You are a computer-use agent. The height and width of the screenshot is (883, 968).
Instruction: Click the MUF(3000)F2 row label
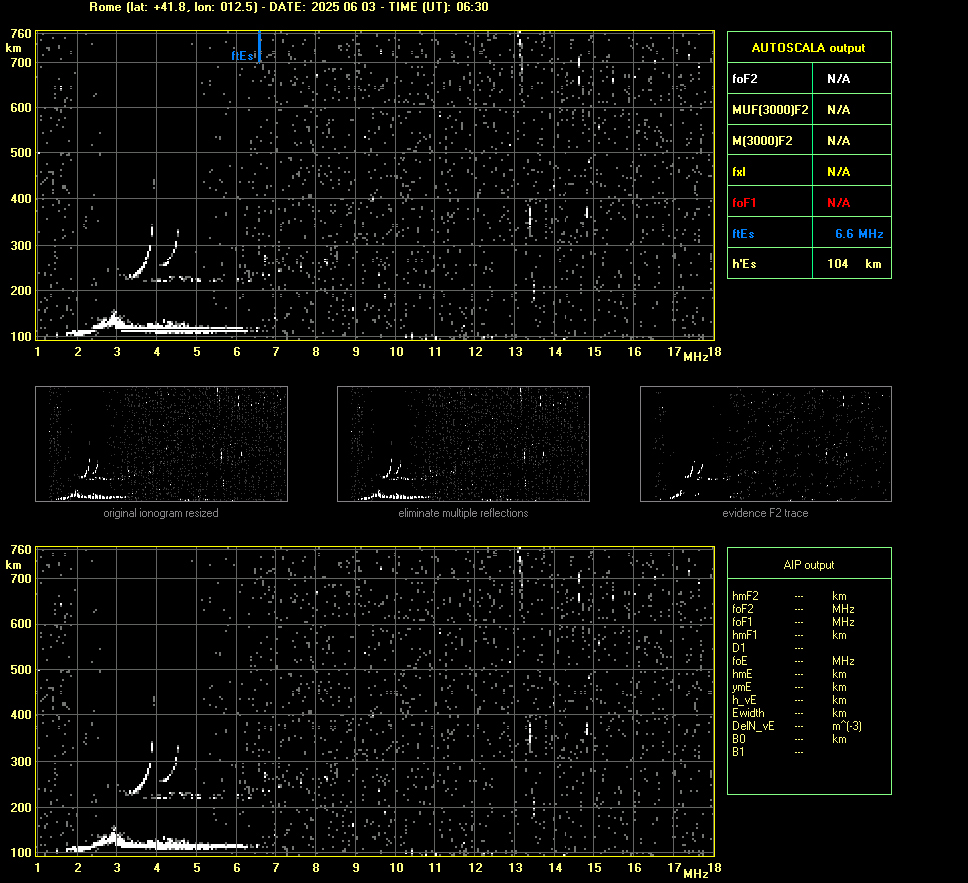coord(770,110)
